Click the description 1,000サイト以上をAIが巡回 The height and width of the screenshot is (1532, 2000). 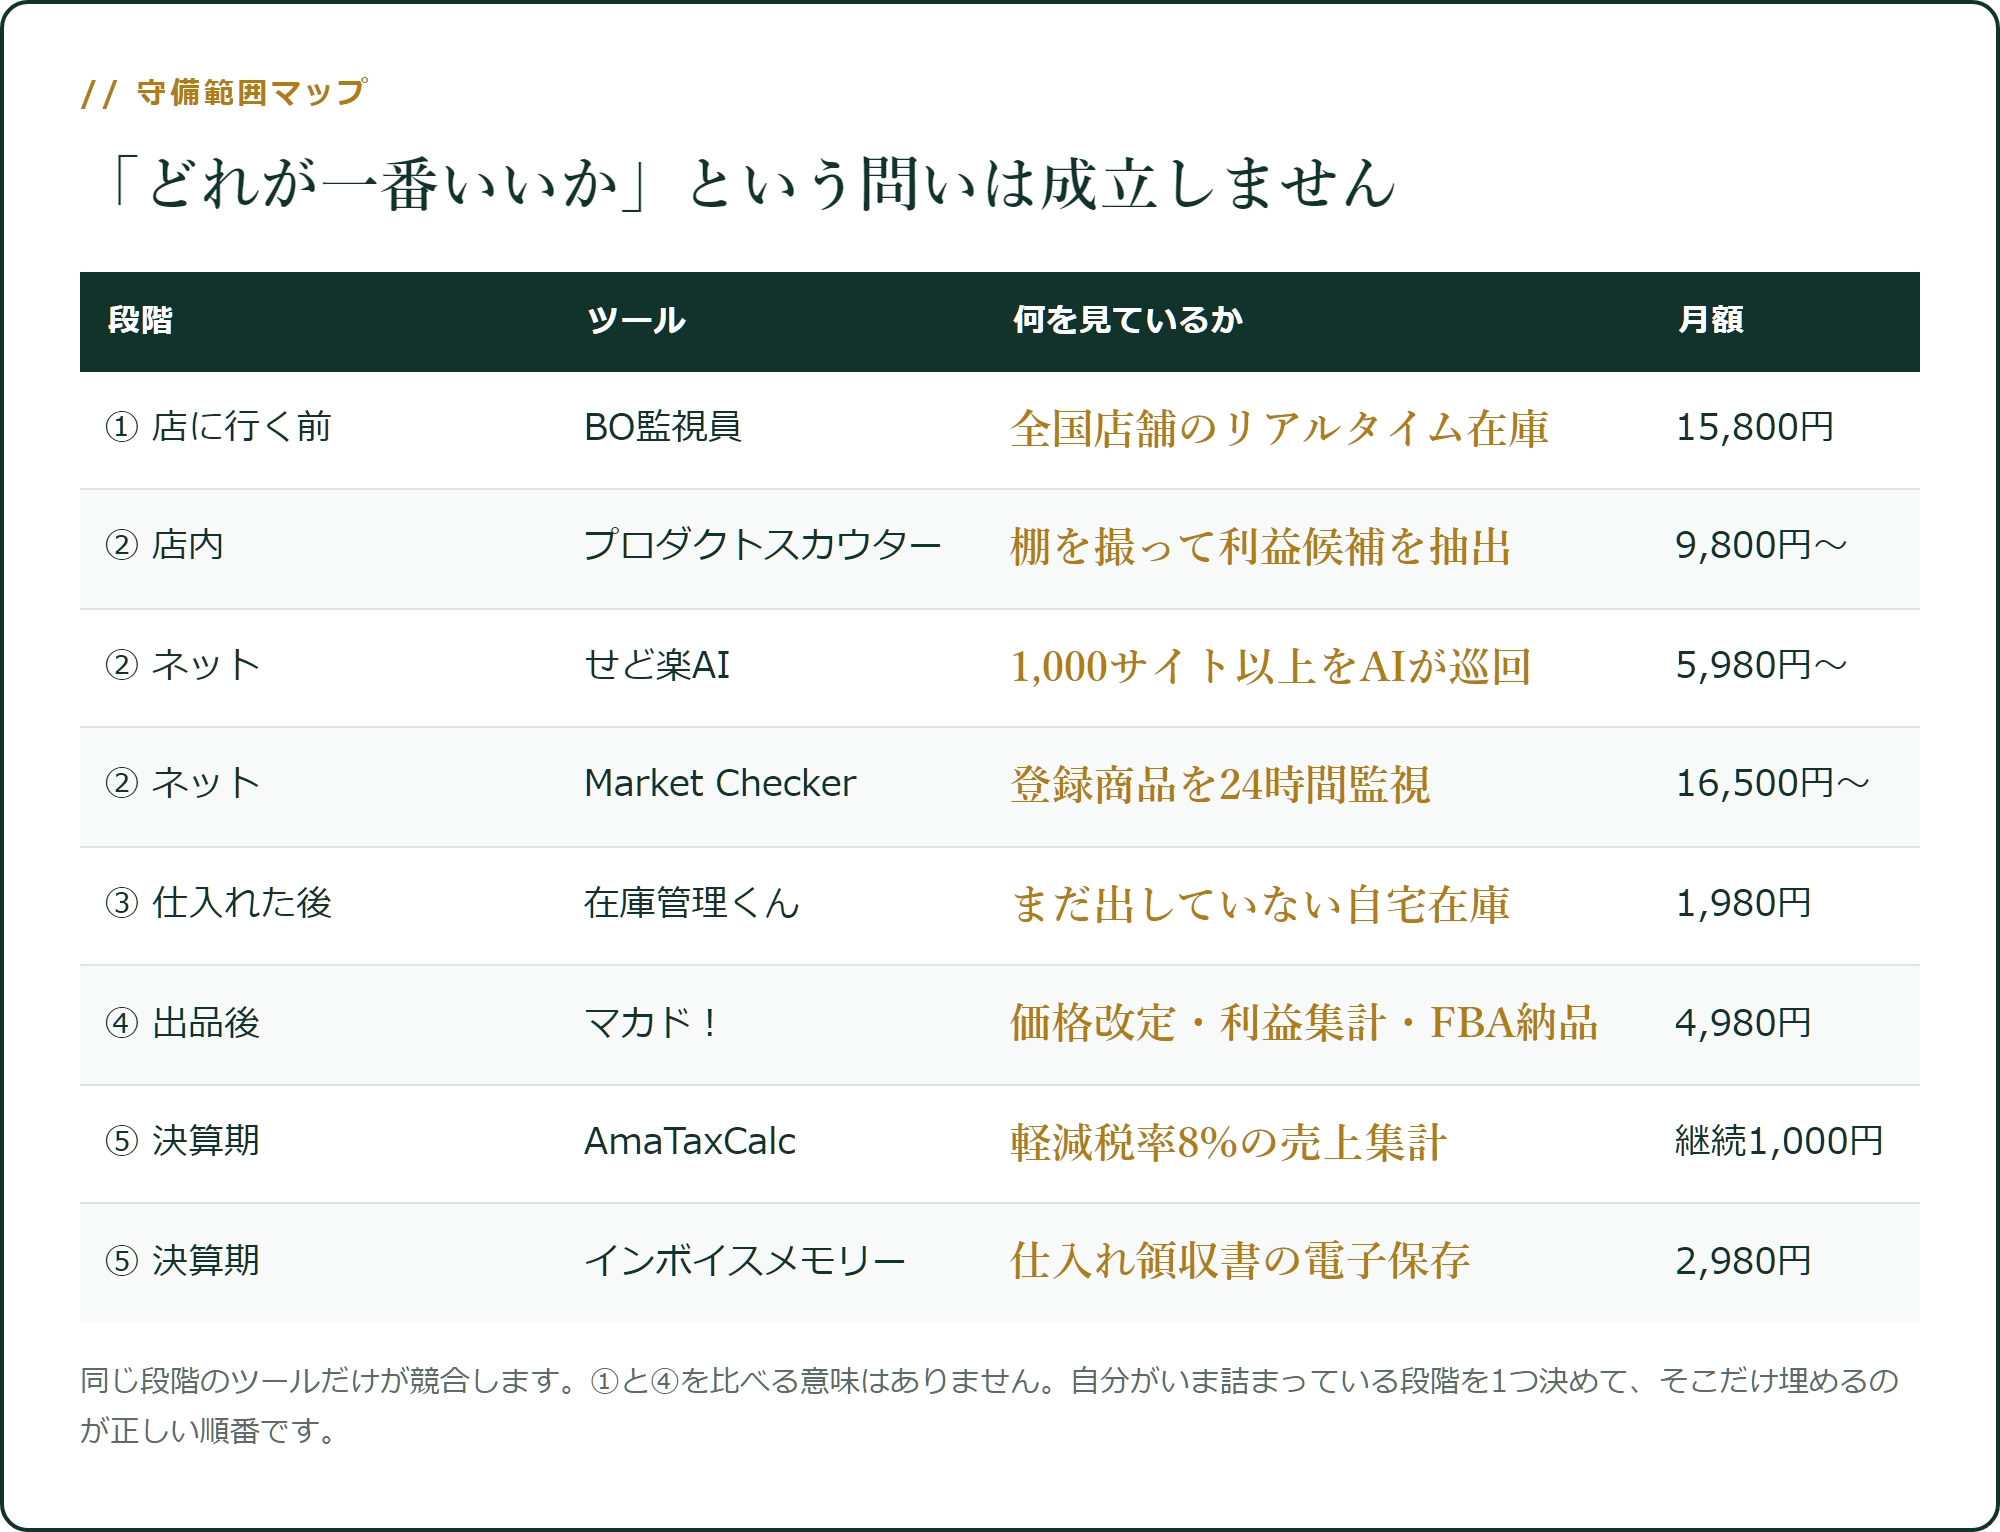[1271, 667]
